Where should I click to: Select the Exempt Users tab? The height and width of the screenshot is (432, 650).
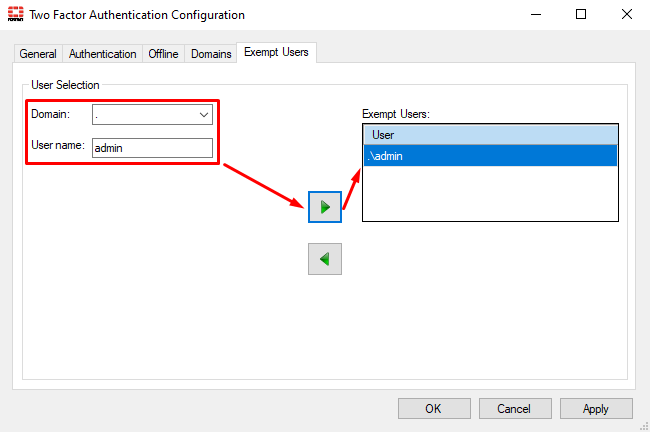[276, 52]
